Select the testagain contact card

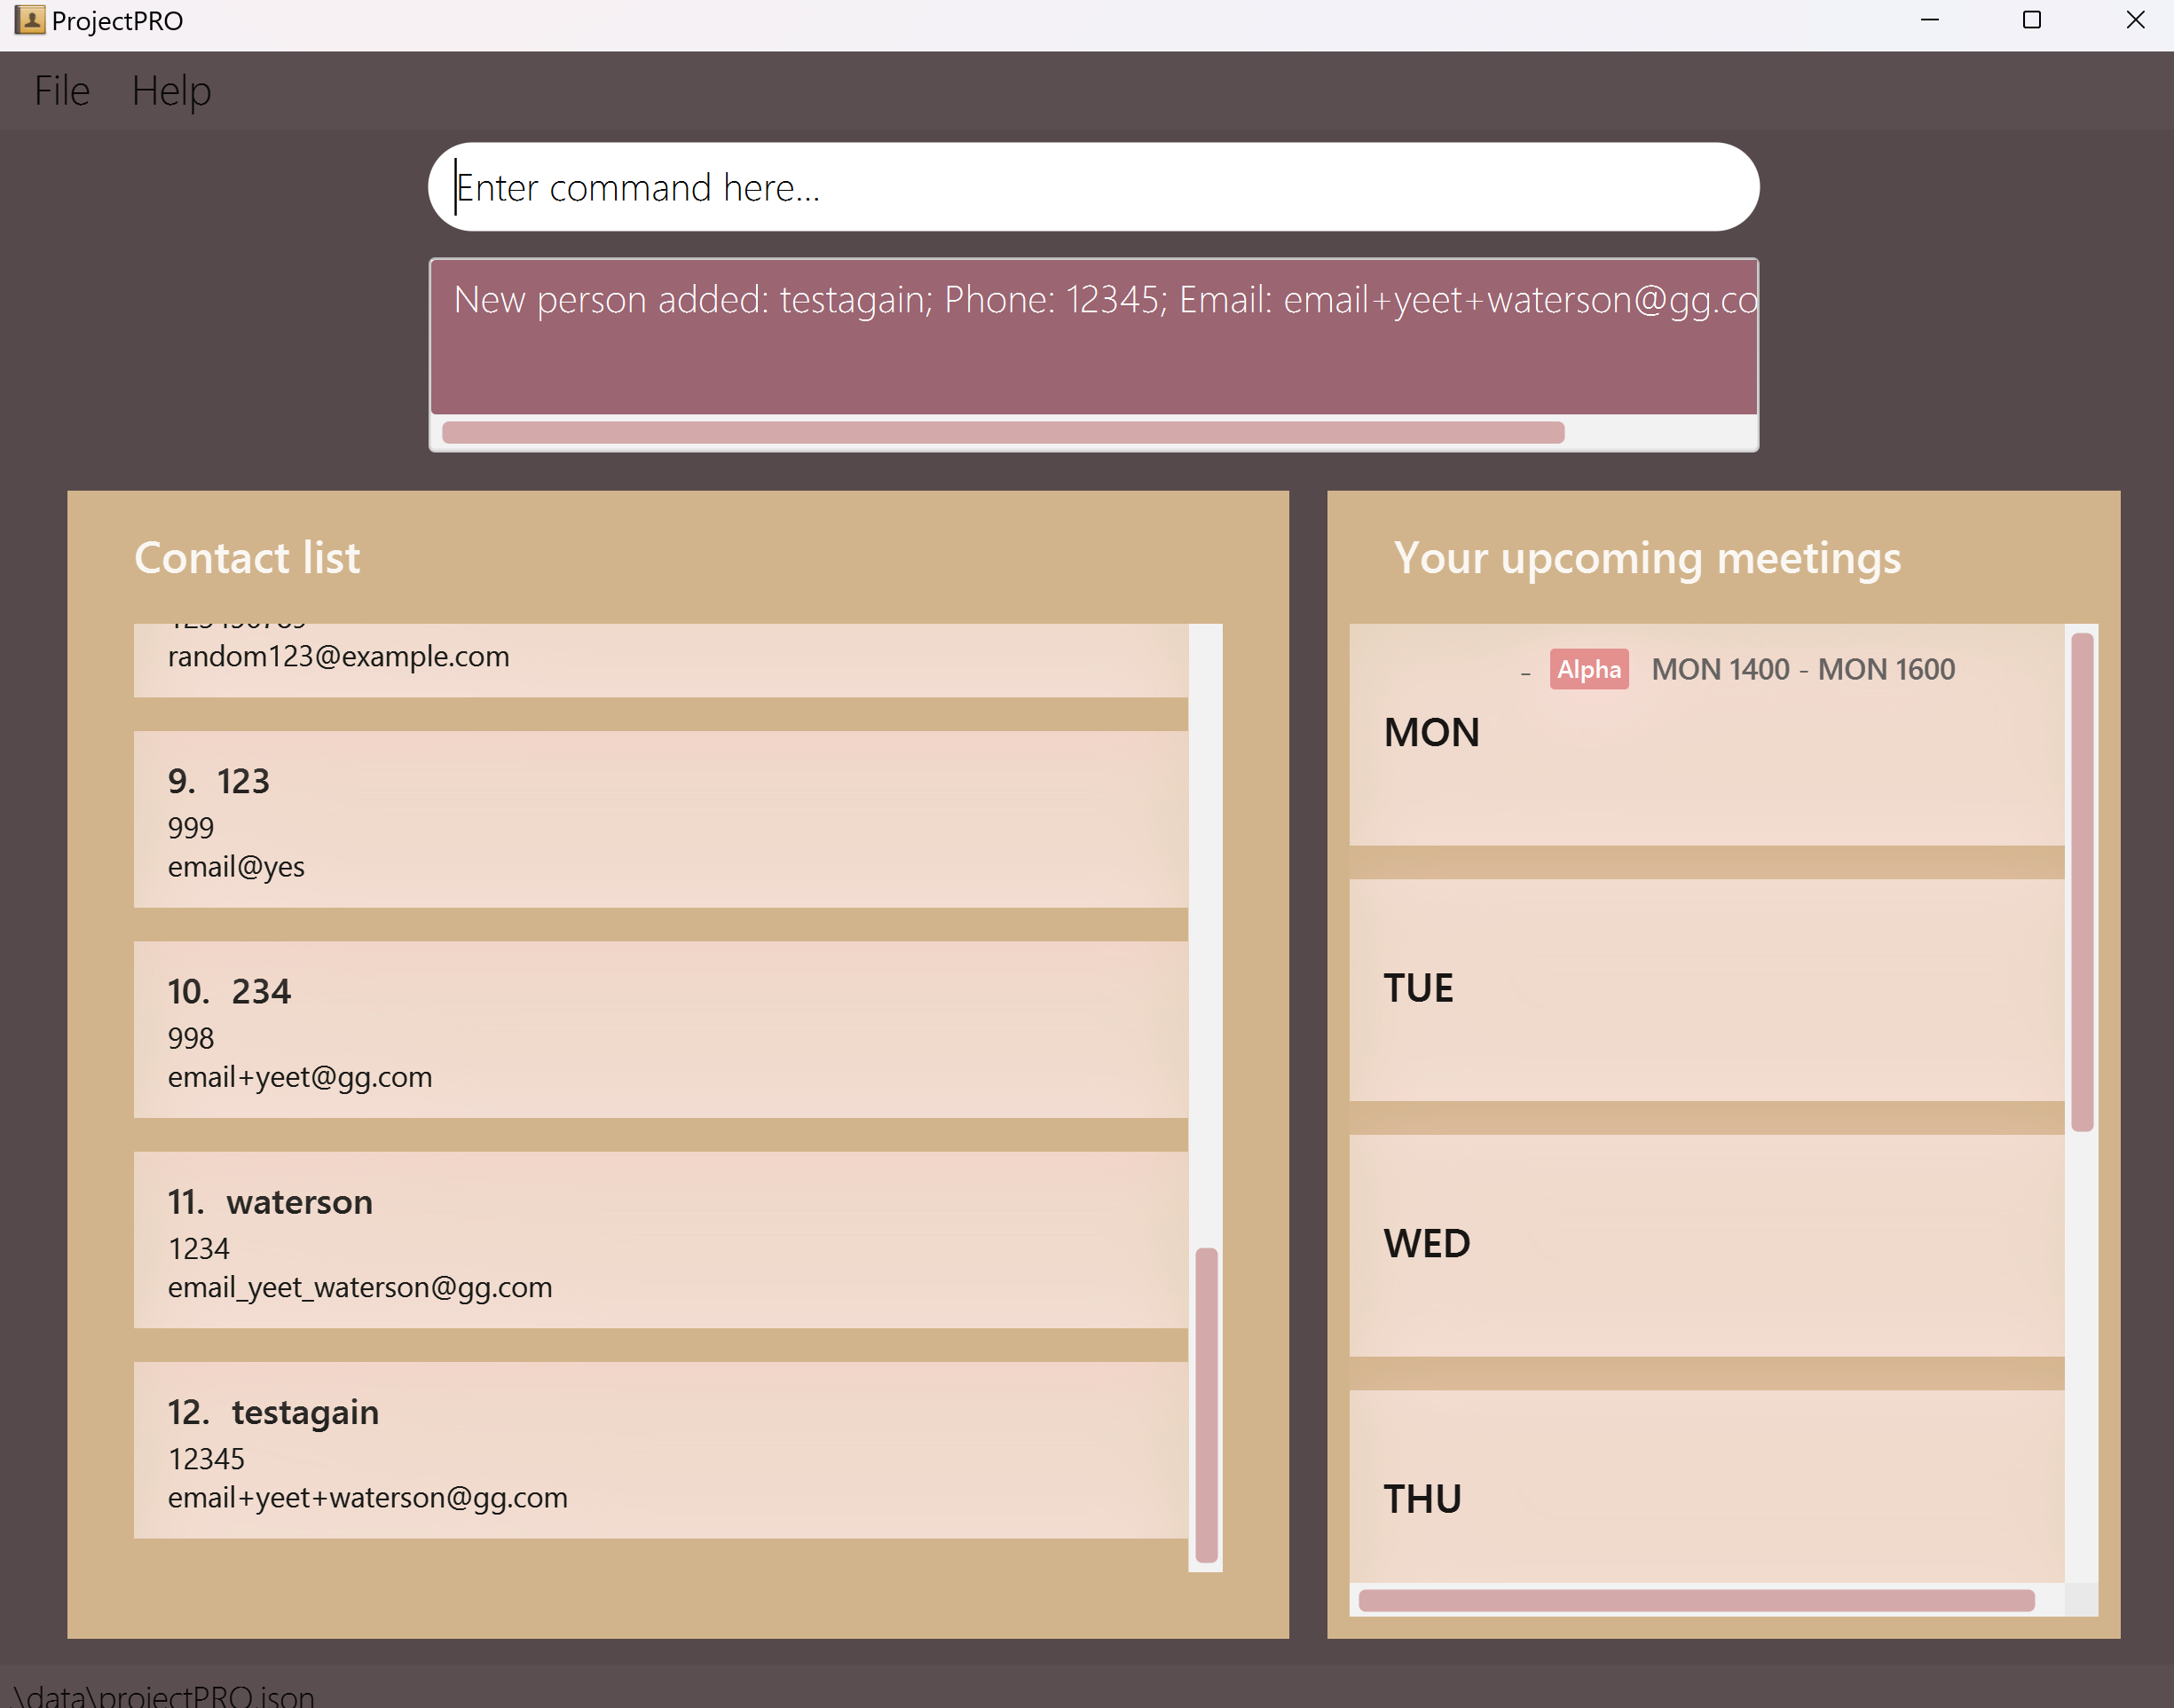point(660,1449)
